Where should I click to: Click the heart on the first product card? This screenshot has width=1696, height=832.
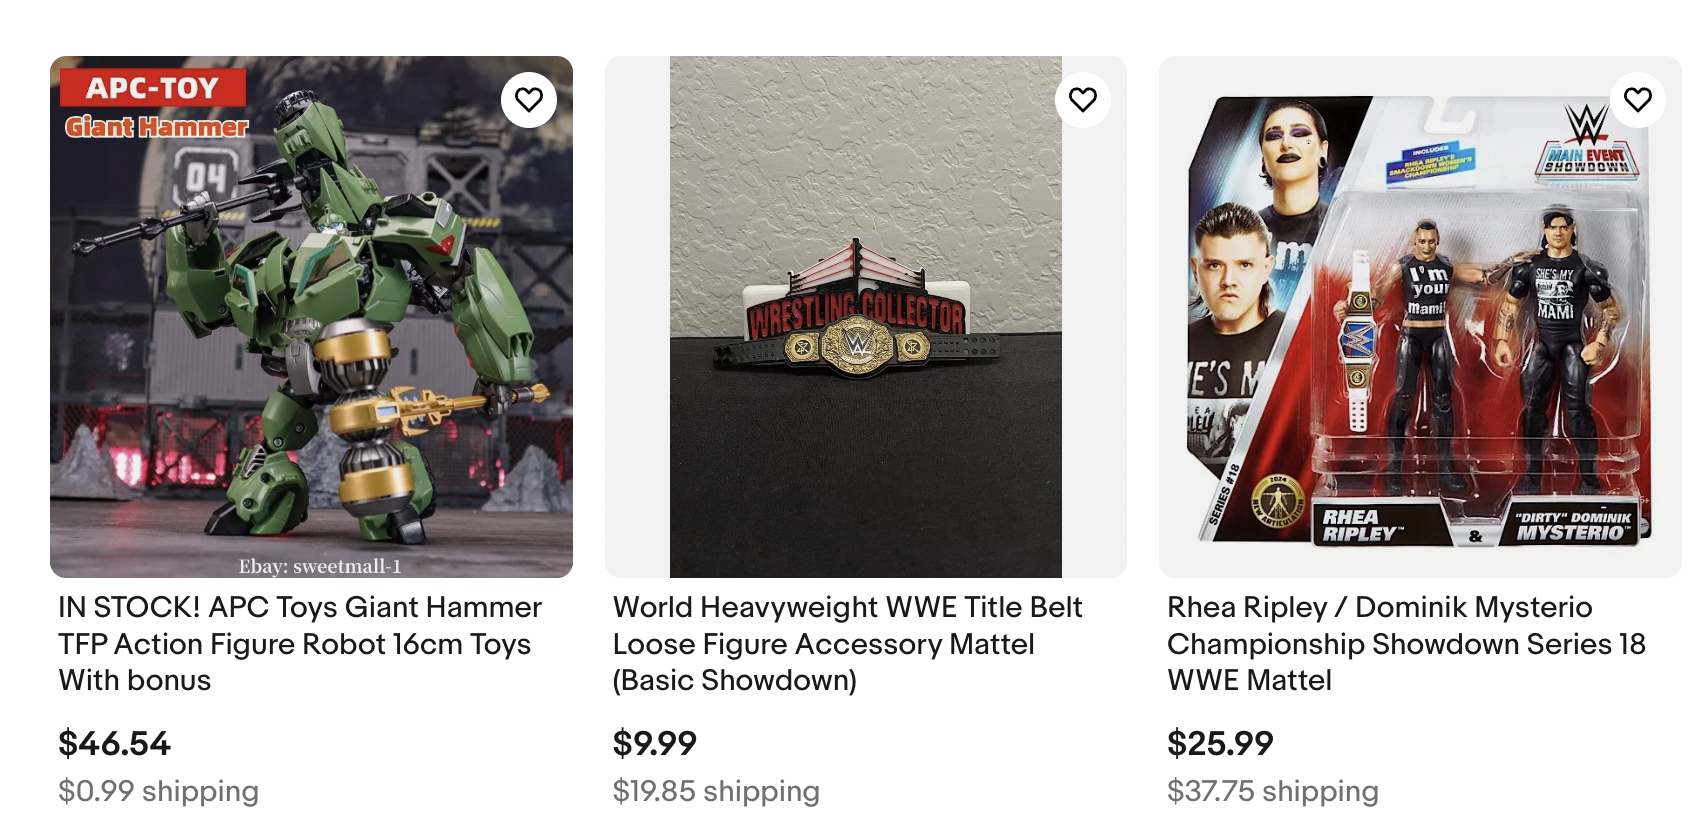coord(530,98)
